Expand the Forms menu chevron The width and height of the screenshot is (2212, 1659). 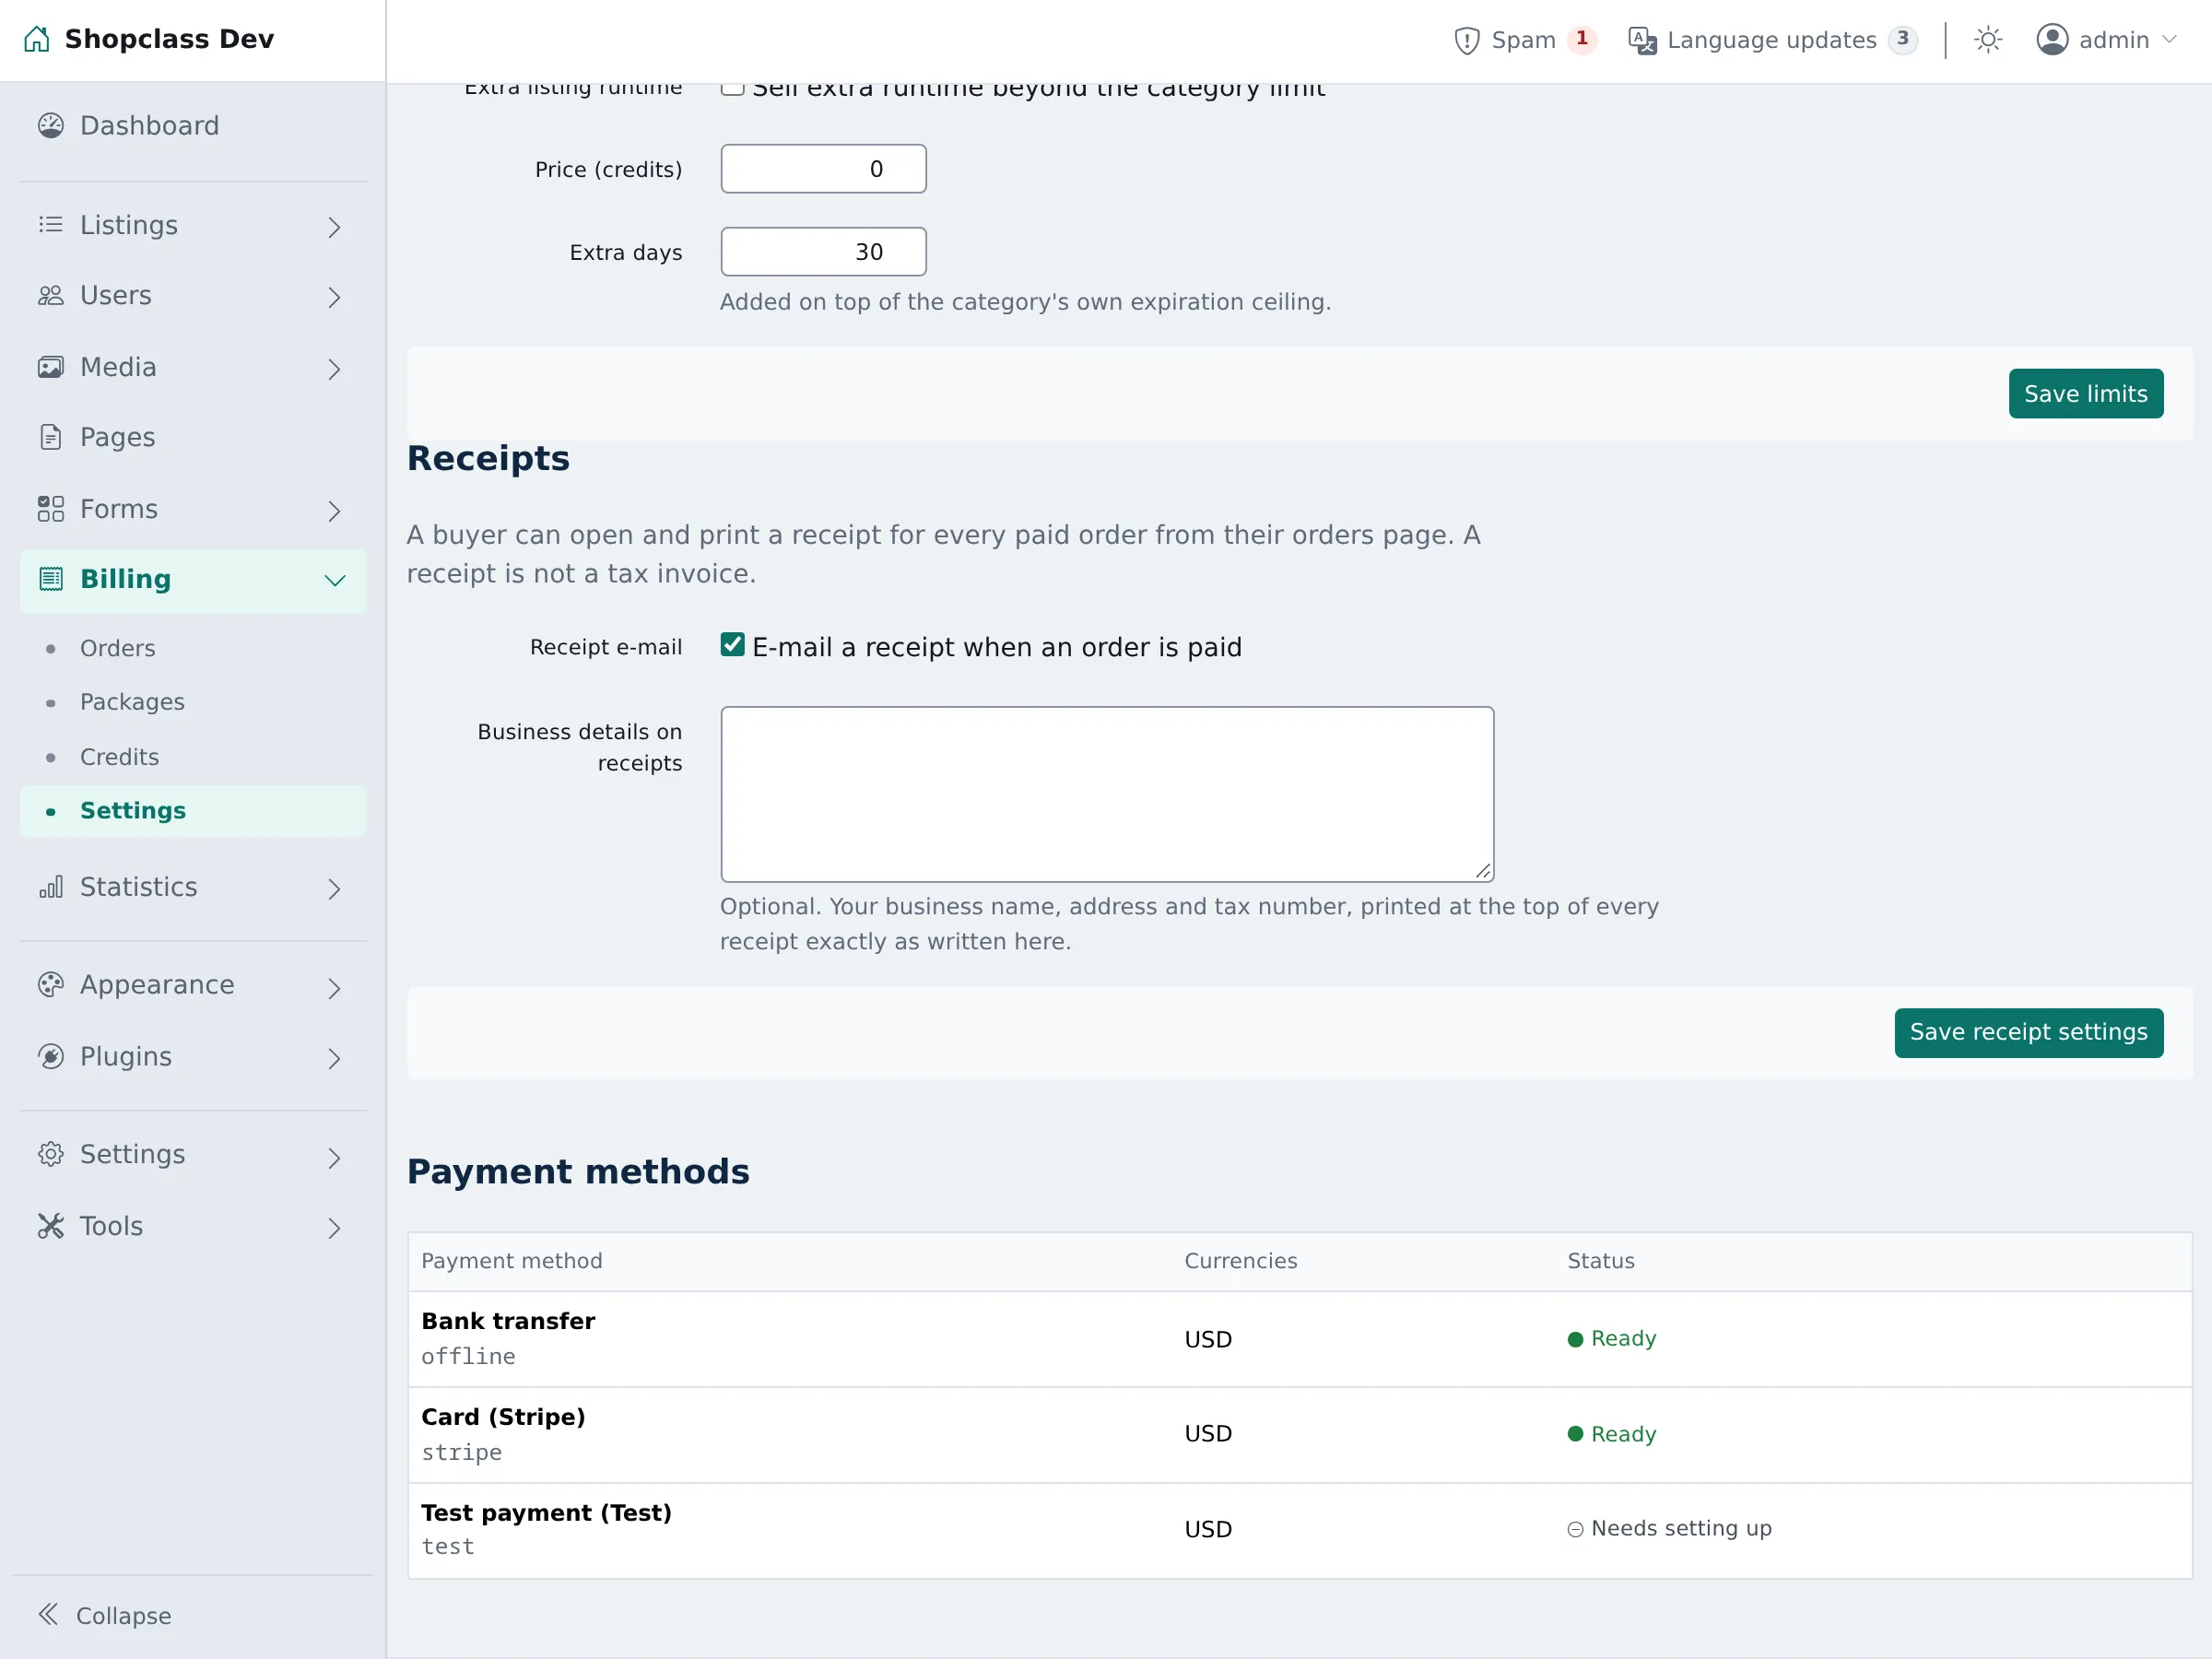[x=334, y=511]
